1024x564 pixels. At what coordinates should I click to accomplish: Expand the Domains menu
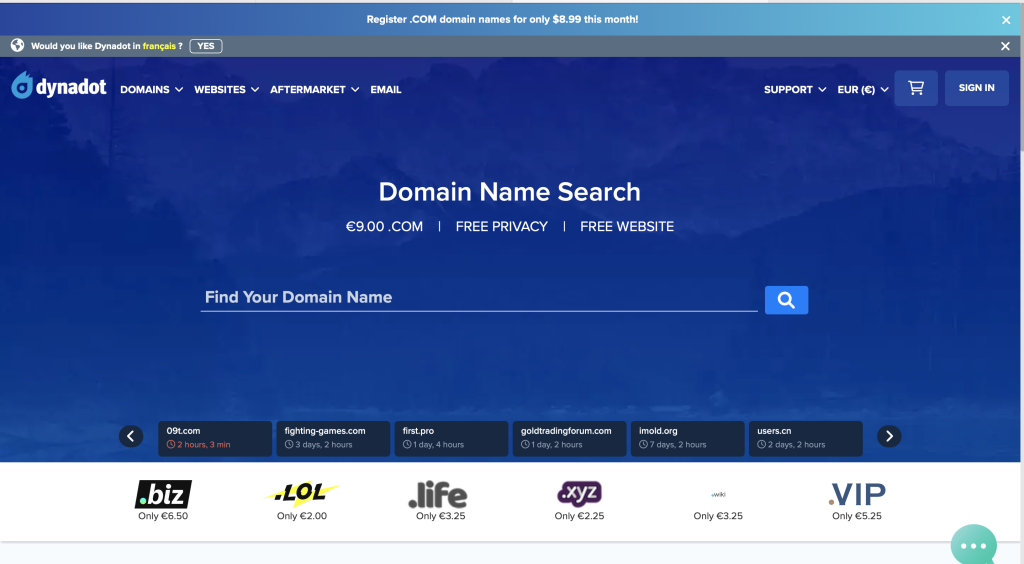click(152, 89)
